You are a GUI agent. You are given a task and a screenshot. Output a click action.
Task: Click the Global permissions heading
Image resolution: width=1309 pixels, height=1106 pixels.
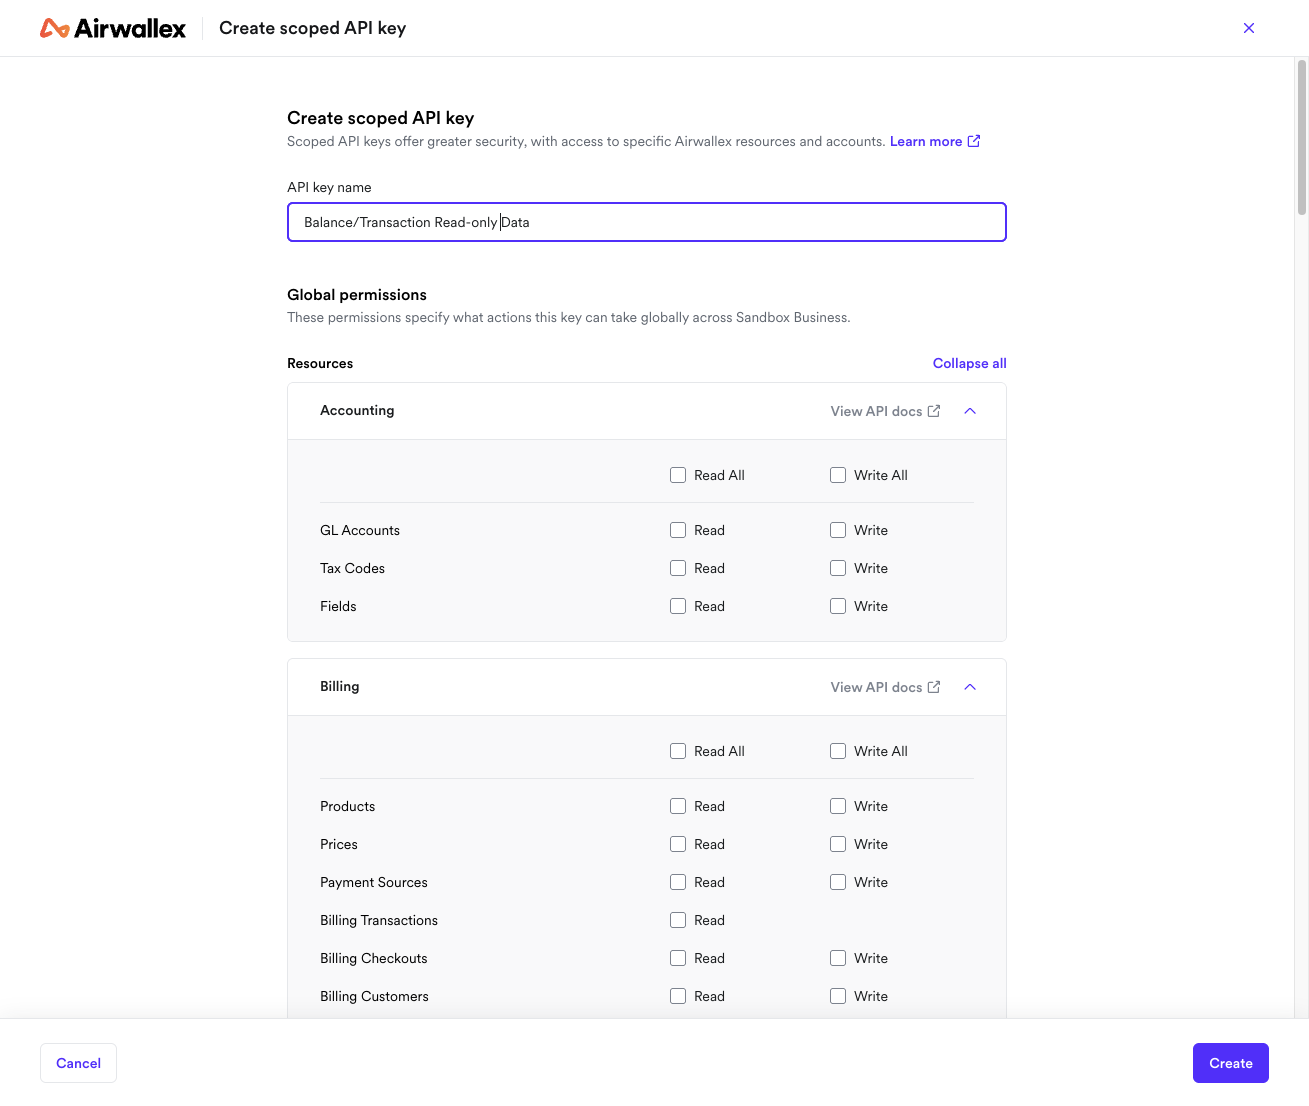357,295
